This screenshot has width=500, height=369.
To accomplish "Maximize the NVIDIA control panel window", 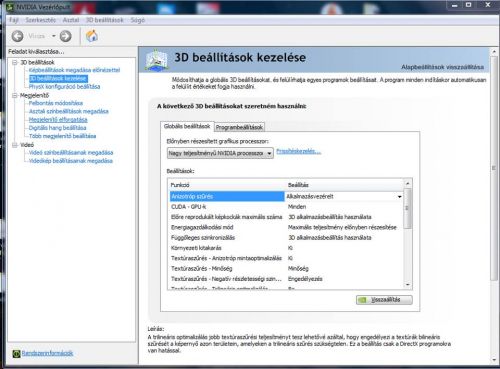I will (x=469, y=5).
